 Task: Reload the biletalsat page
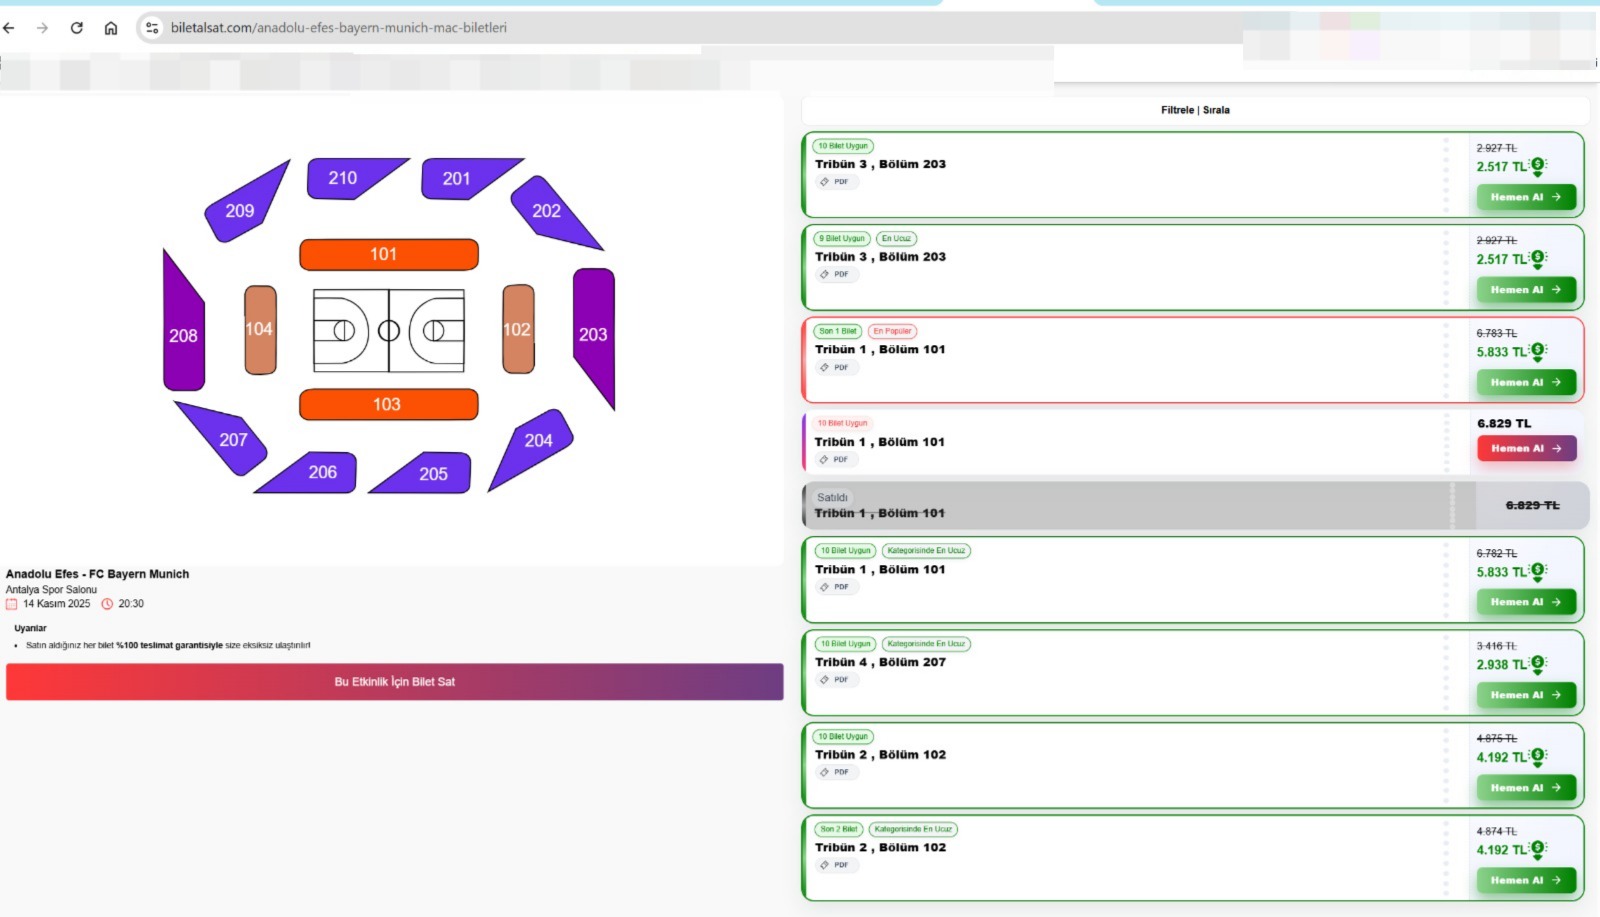coord(76,28)
